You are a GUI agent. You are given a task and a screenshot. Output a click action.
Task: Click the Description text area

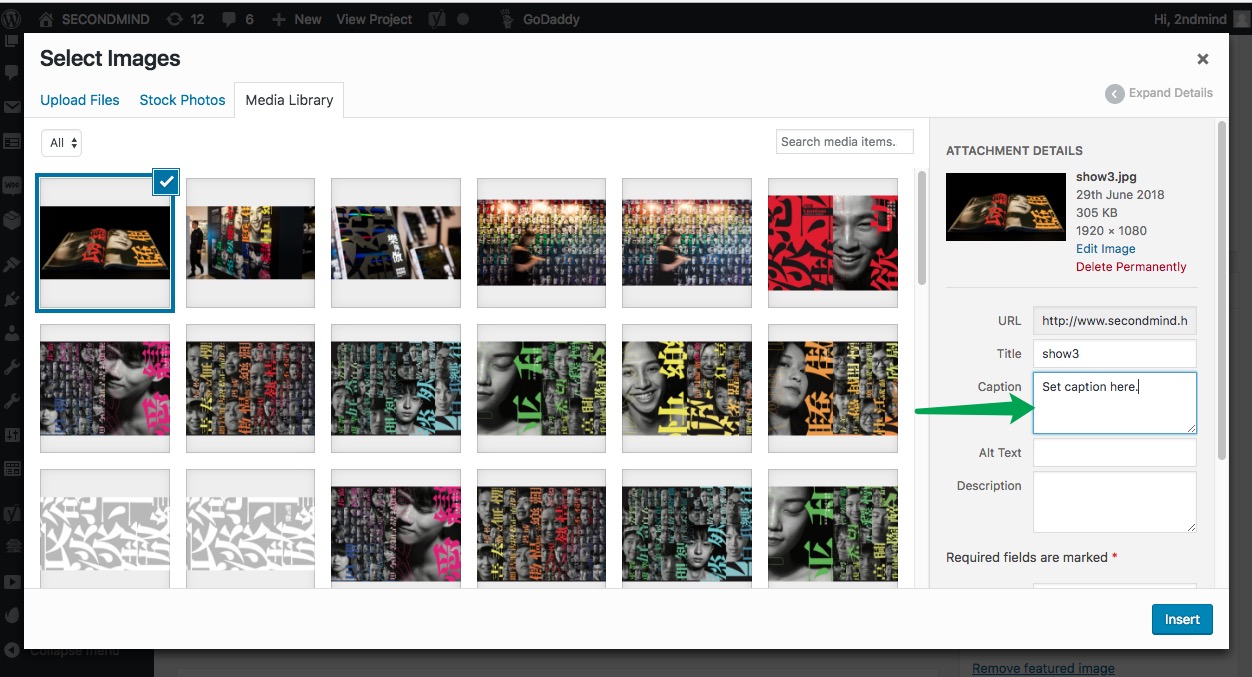click(1114, 502)
